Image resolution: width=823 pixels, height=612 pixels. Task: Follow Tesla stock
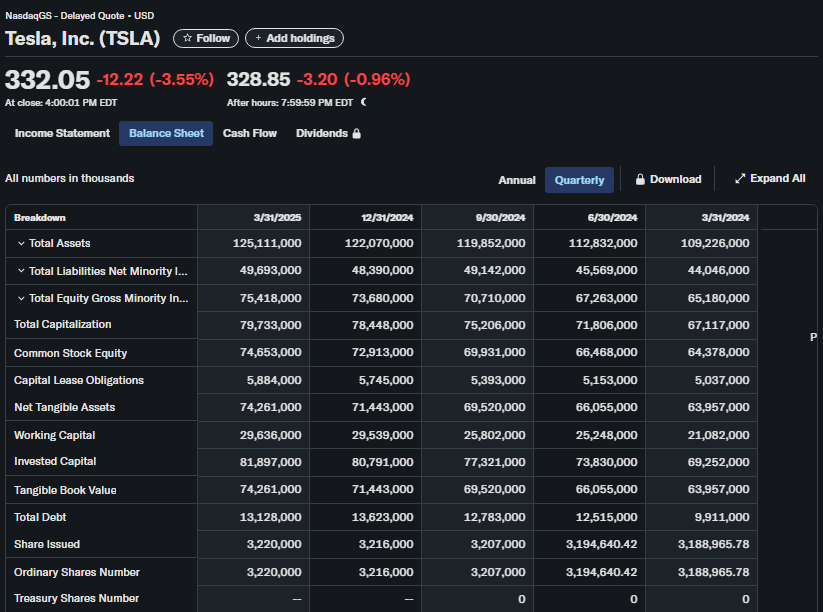206,38
